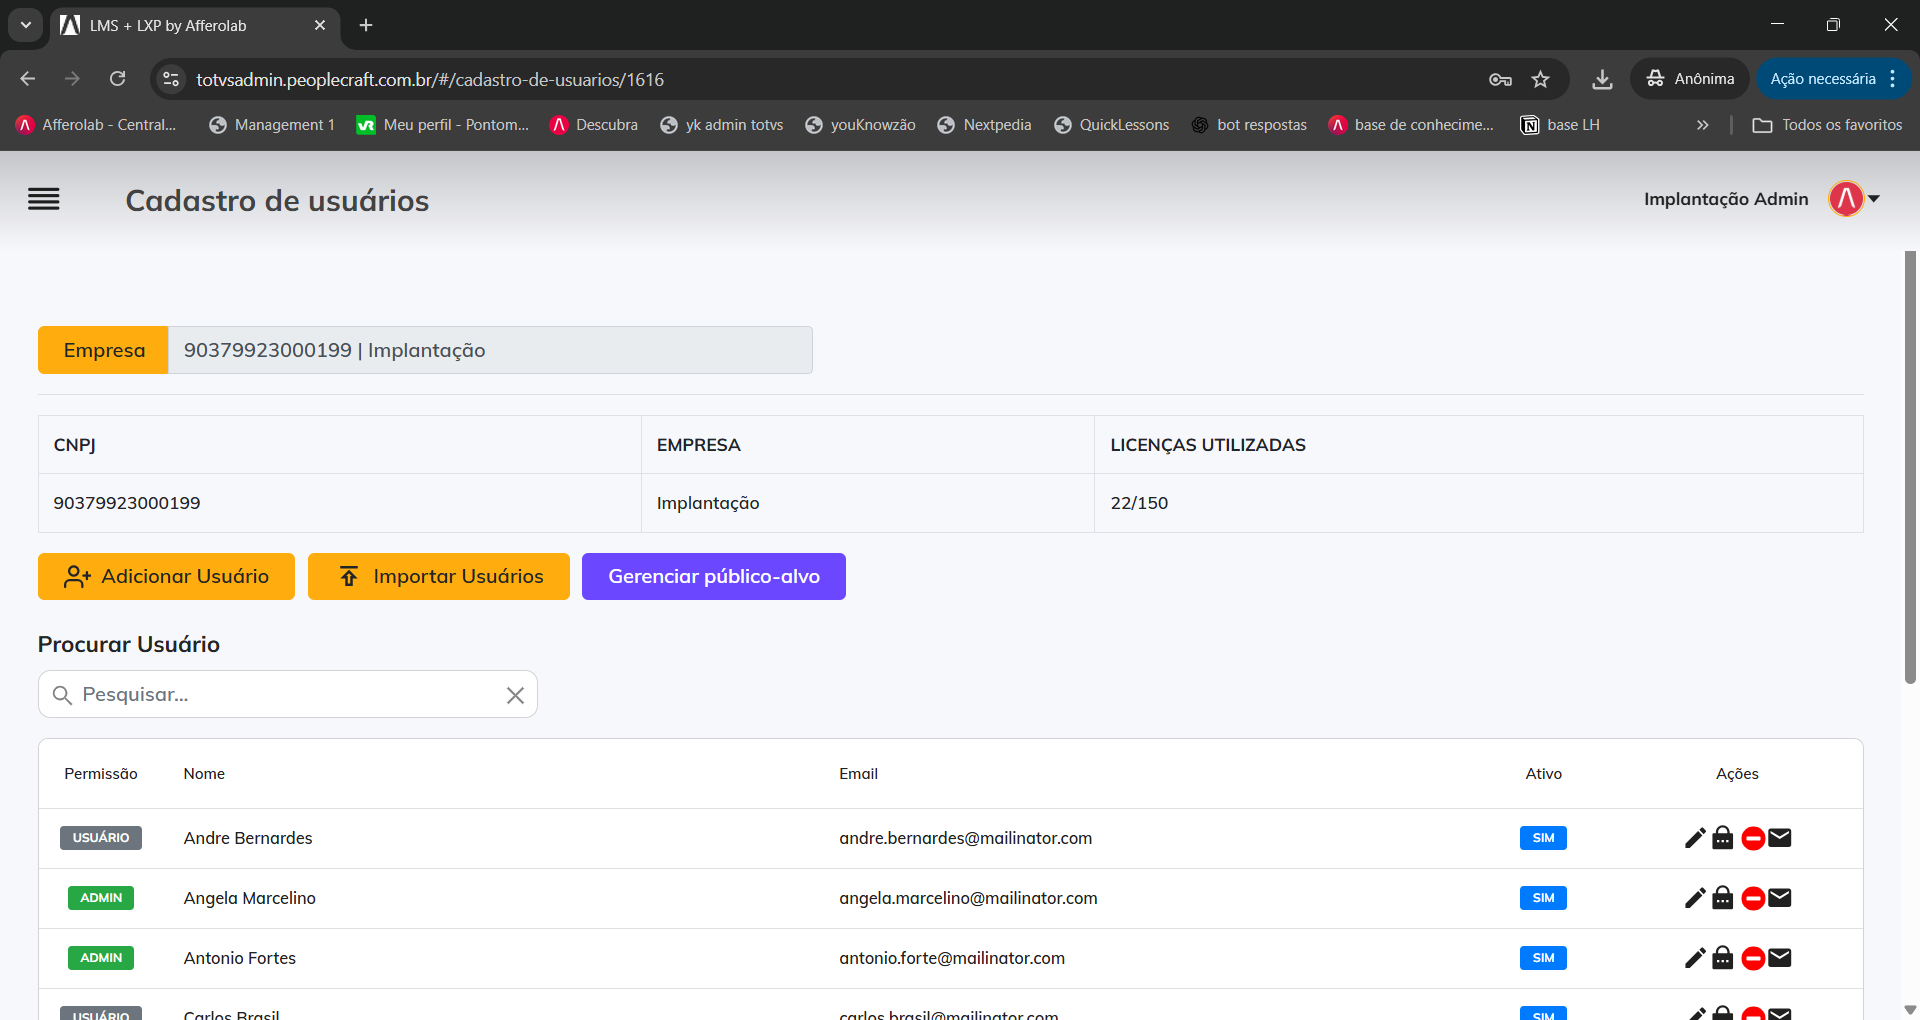Click lock icon for Andre Bernardes
The image size is (1920, 1020).
(1722, 838)
